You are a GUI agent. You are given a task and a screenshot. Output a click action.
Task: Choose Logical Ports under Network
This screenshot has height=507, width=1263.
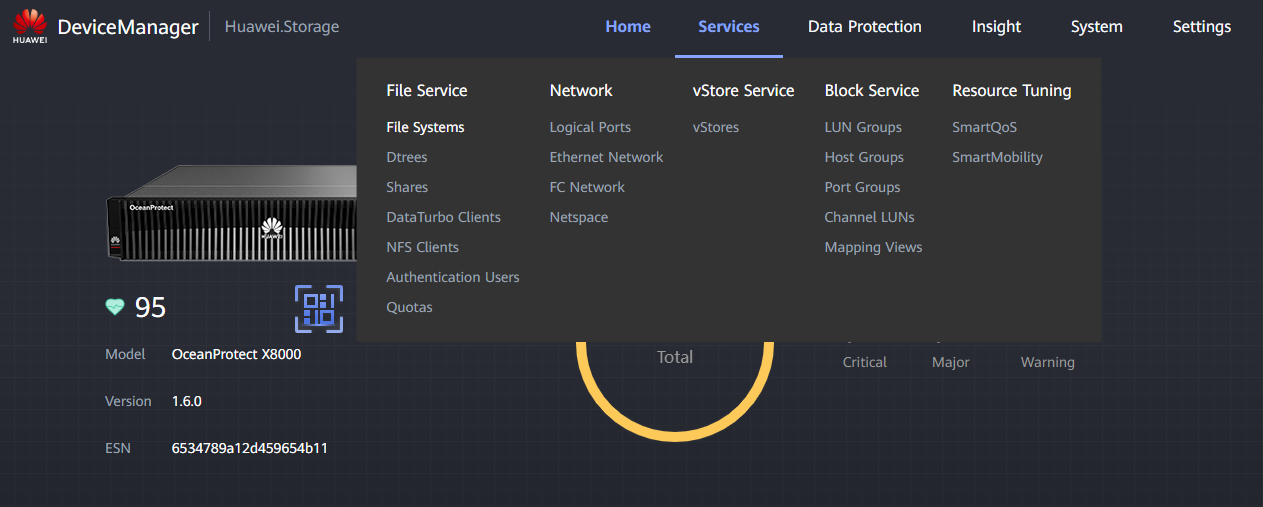coord(590,127)
